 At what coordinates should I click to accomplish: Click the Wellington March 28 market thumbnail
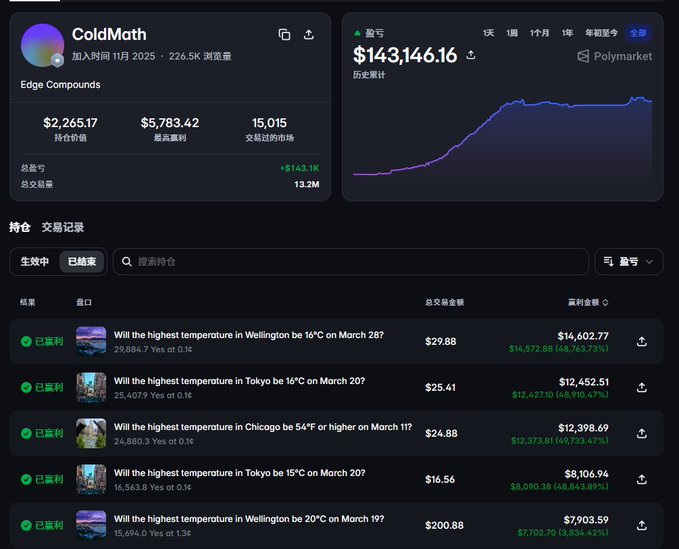[x=91, y=341]
